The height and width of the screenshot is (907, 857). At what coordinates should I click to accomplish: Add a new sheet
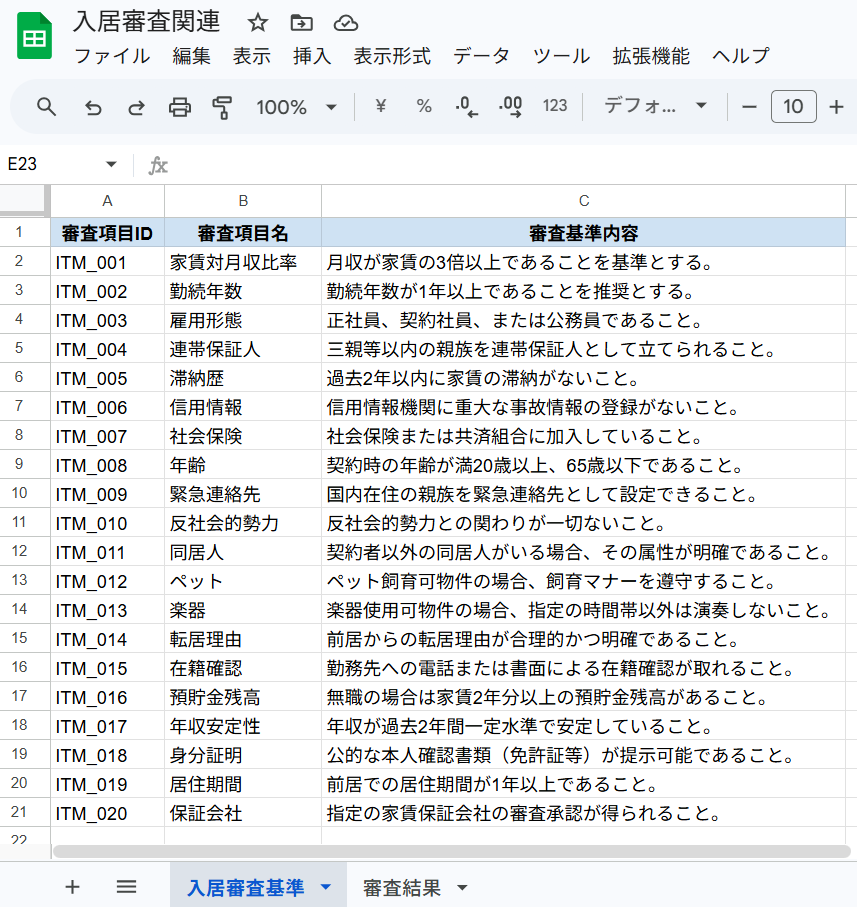[72, 887]
